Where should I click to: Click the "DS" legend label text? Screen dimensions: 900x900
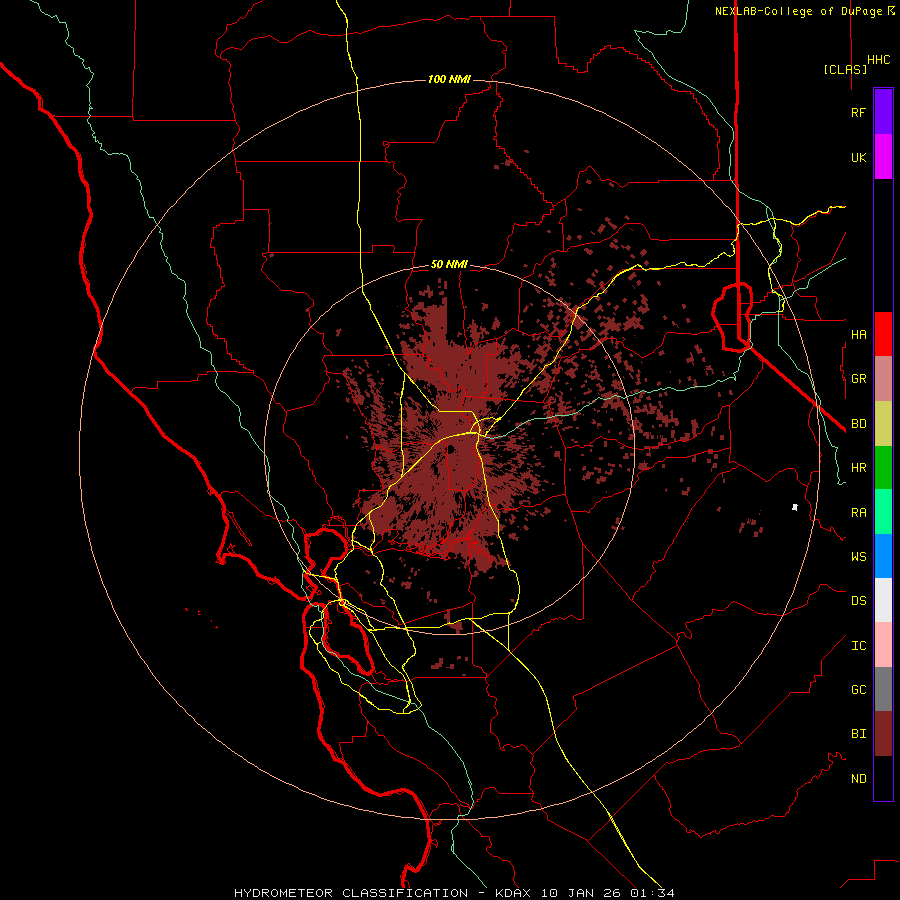point(858,601)
